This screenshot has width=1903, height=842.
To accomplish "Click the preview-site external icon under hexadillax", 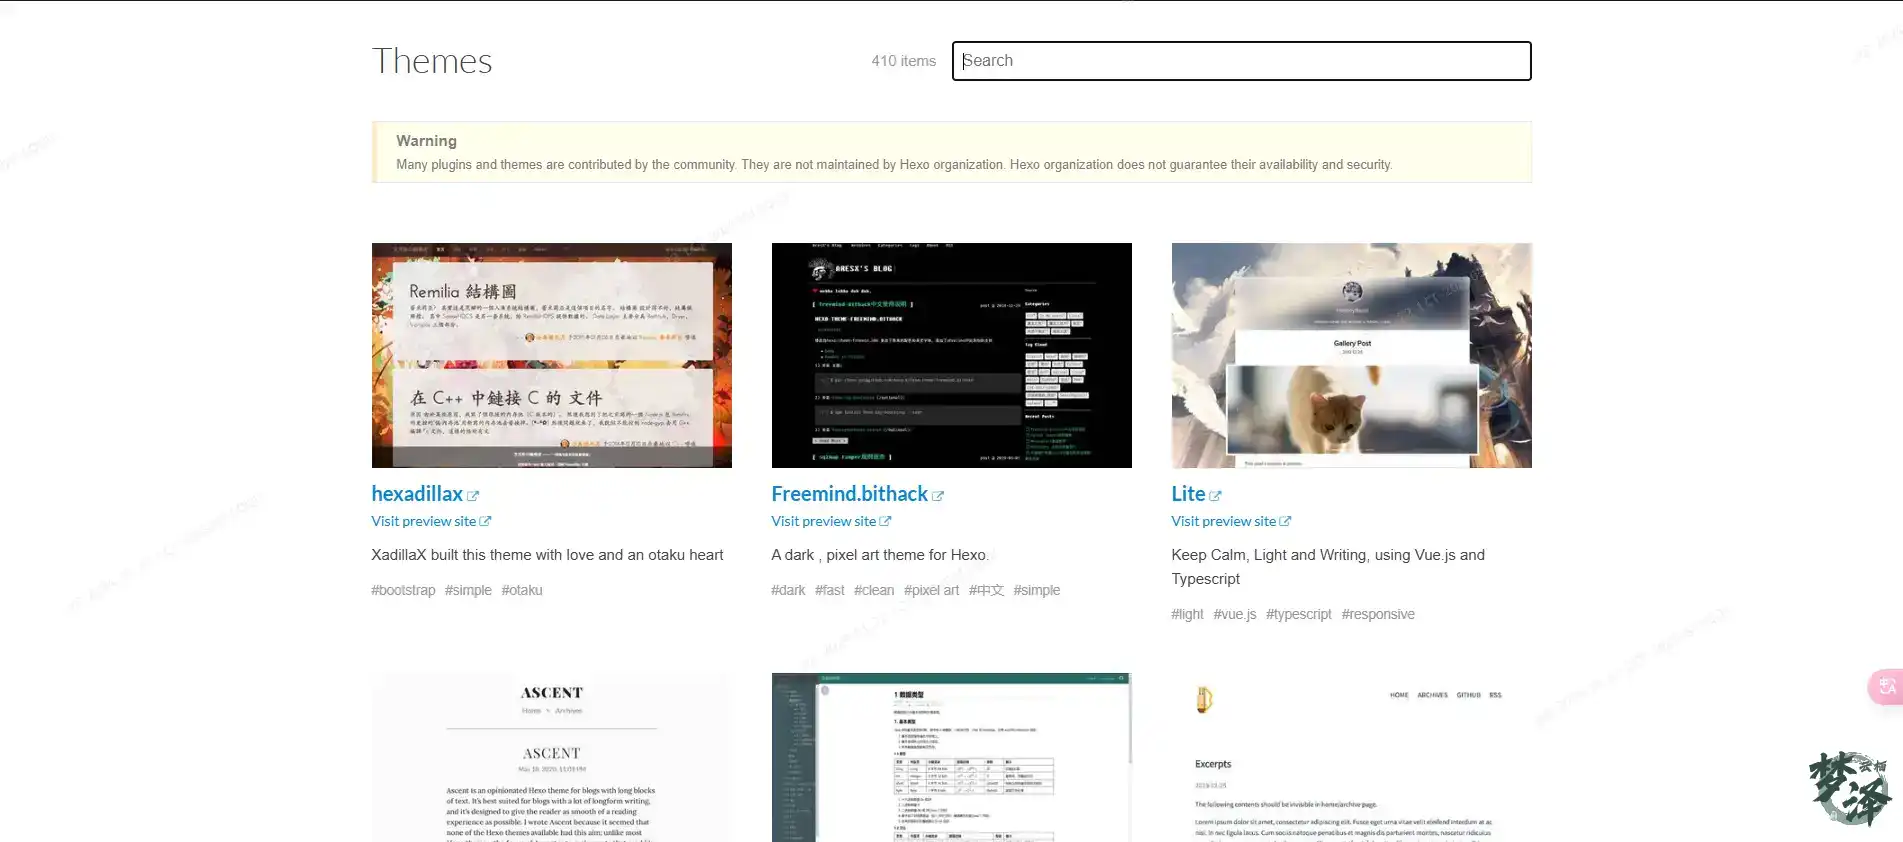I will click(x=485, y=521).
